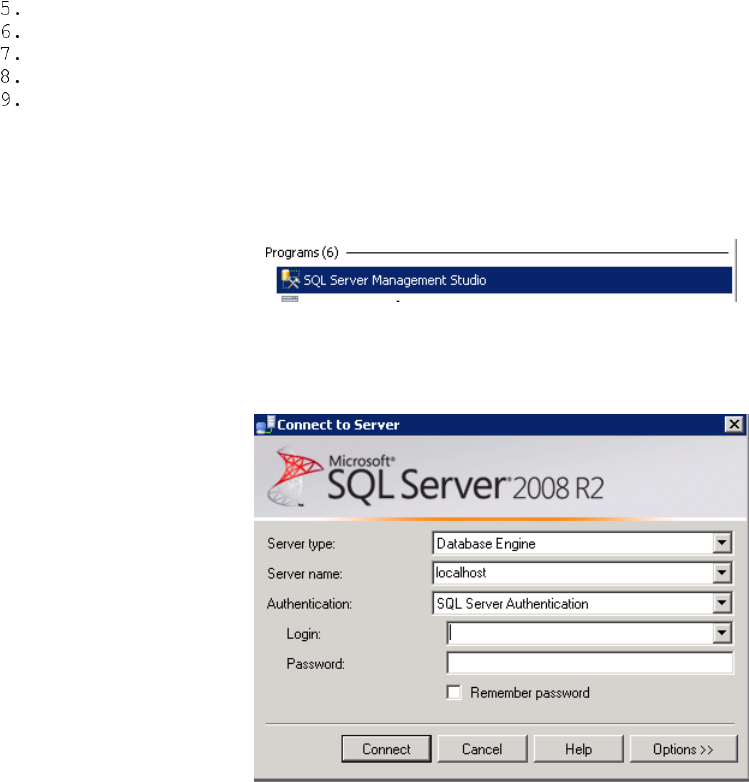This screenshot has height=782, width=749.
Task: Click the Server type: label
Action: 301,544
